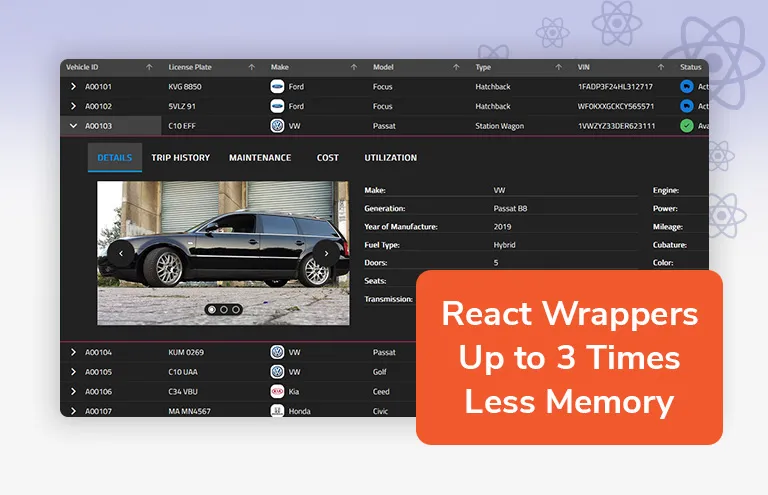Click VIN column header
This screenshot has height=495, width=768.
coord(583,67)
